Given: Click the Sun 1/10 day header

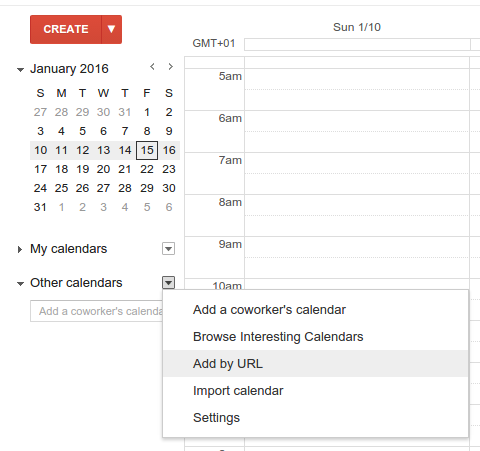Looking at the screenshot, I should click(x=357, y=27).
